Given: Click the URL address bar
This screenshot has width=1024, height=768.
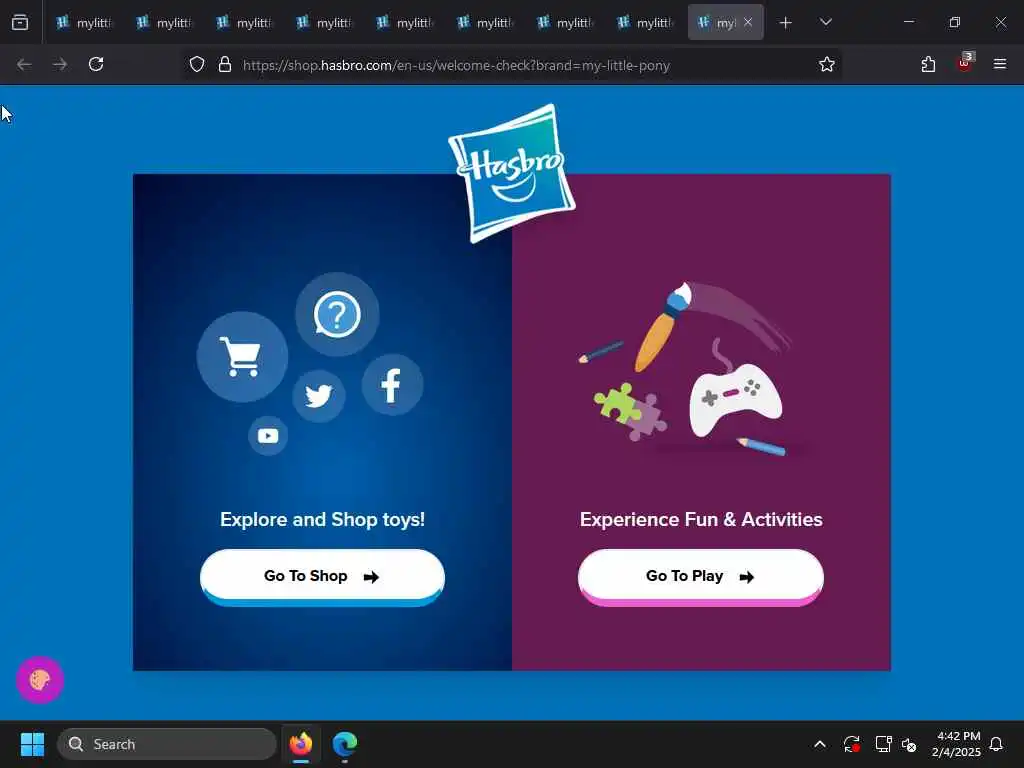Looking at the screenshot, I should [513, 65].
